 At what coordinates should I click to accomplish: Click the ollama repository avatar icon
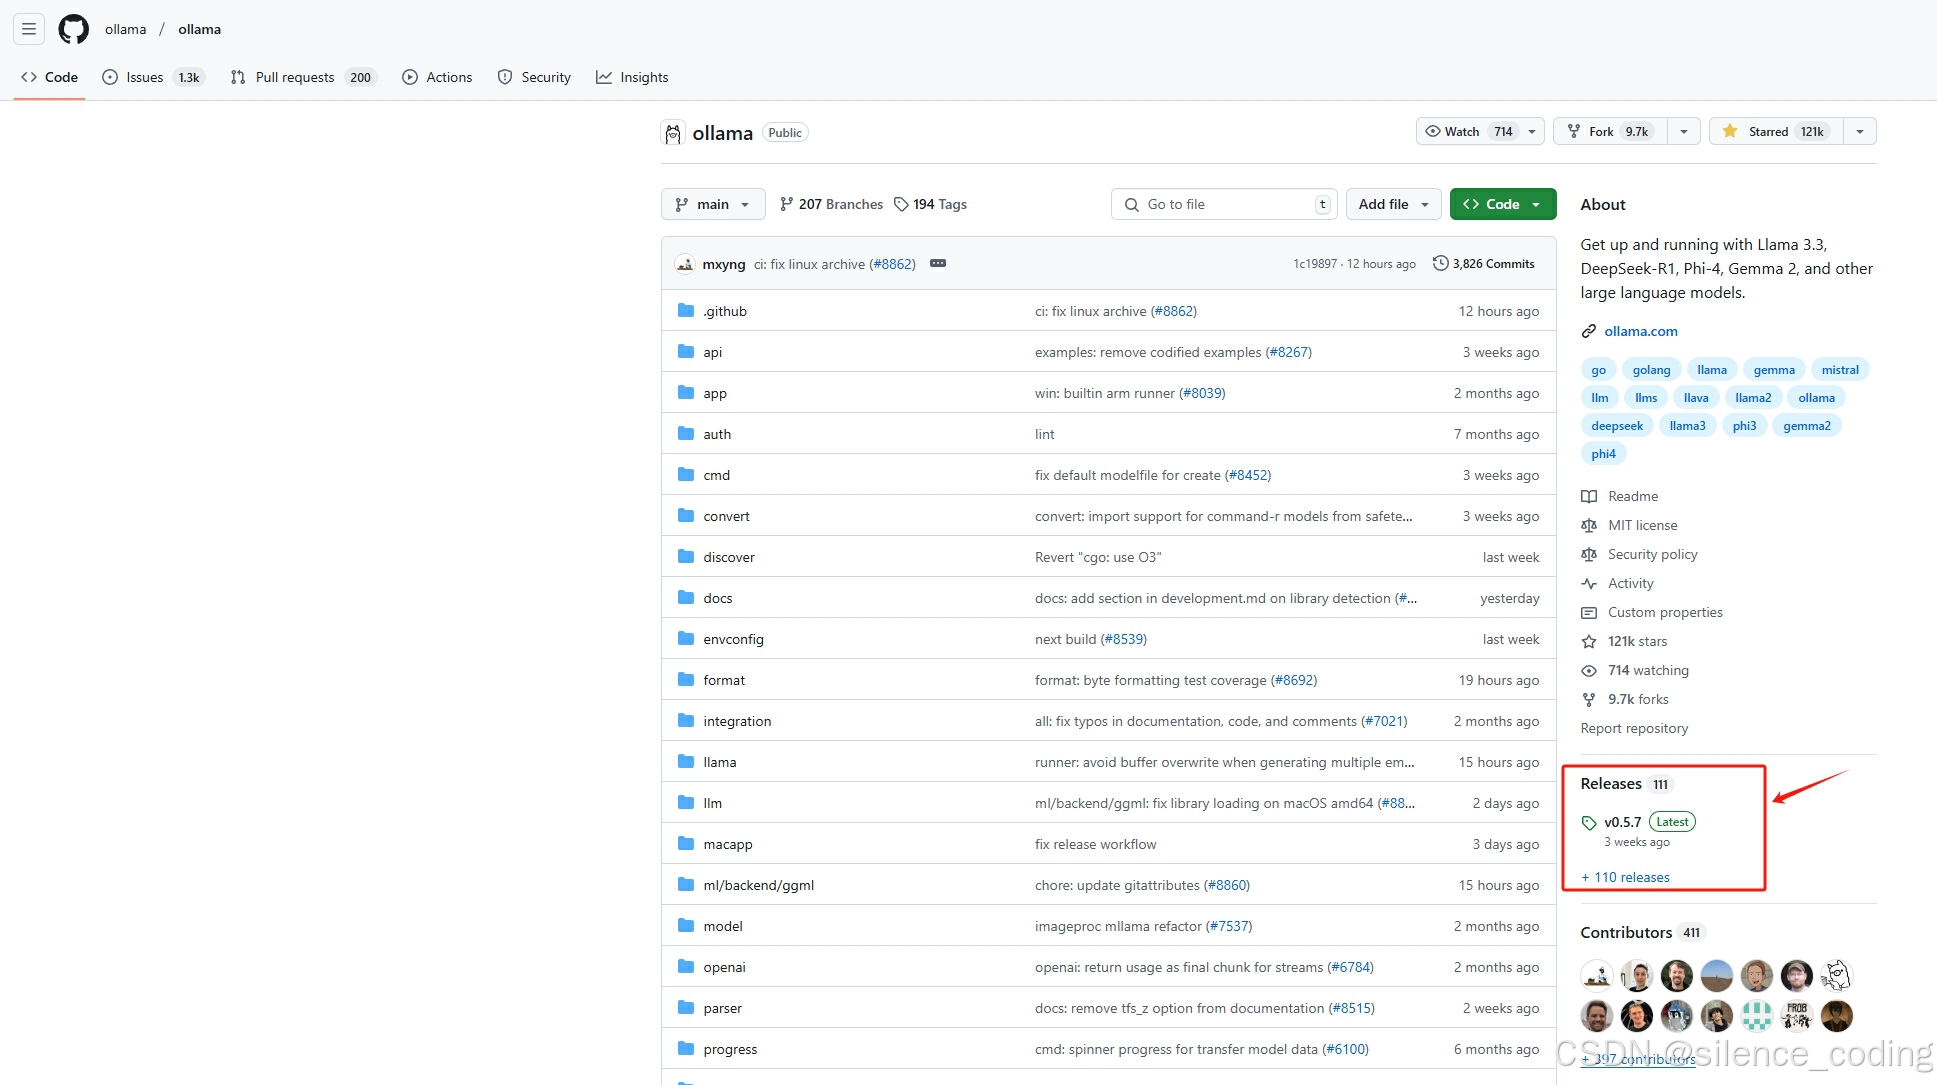673,133
